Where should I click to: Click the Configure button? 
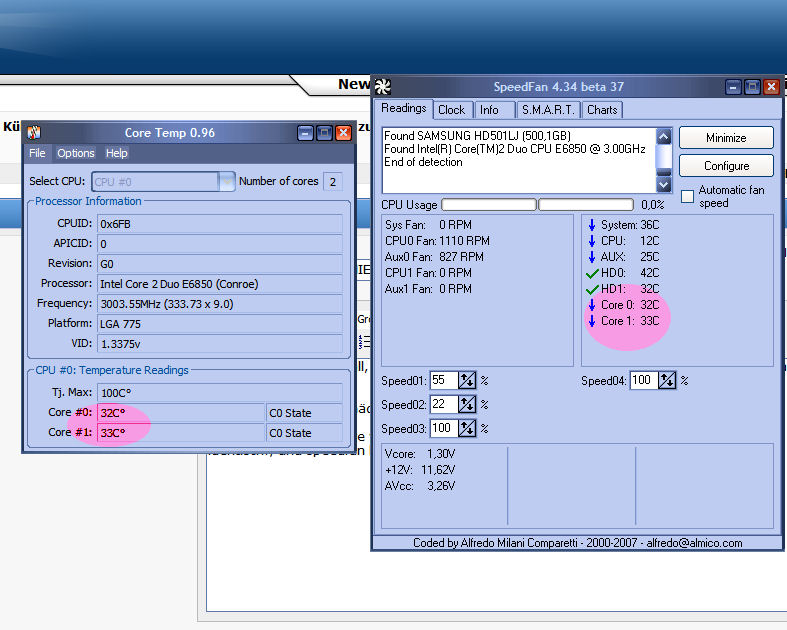point(726,166)
